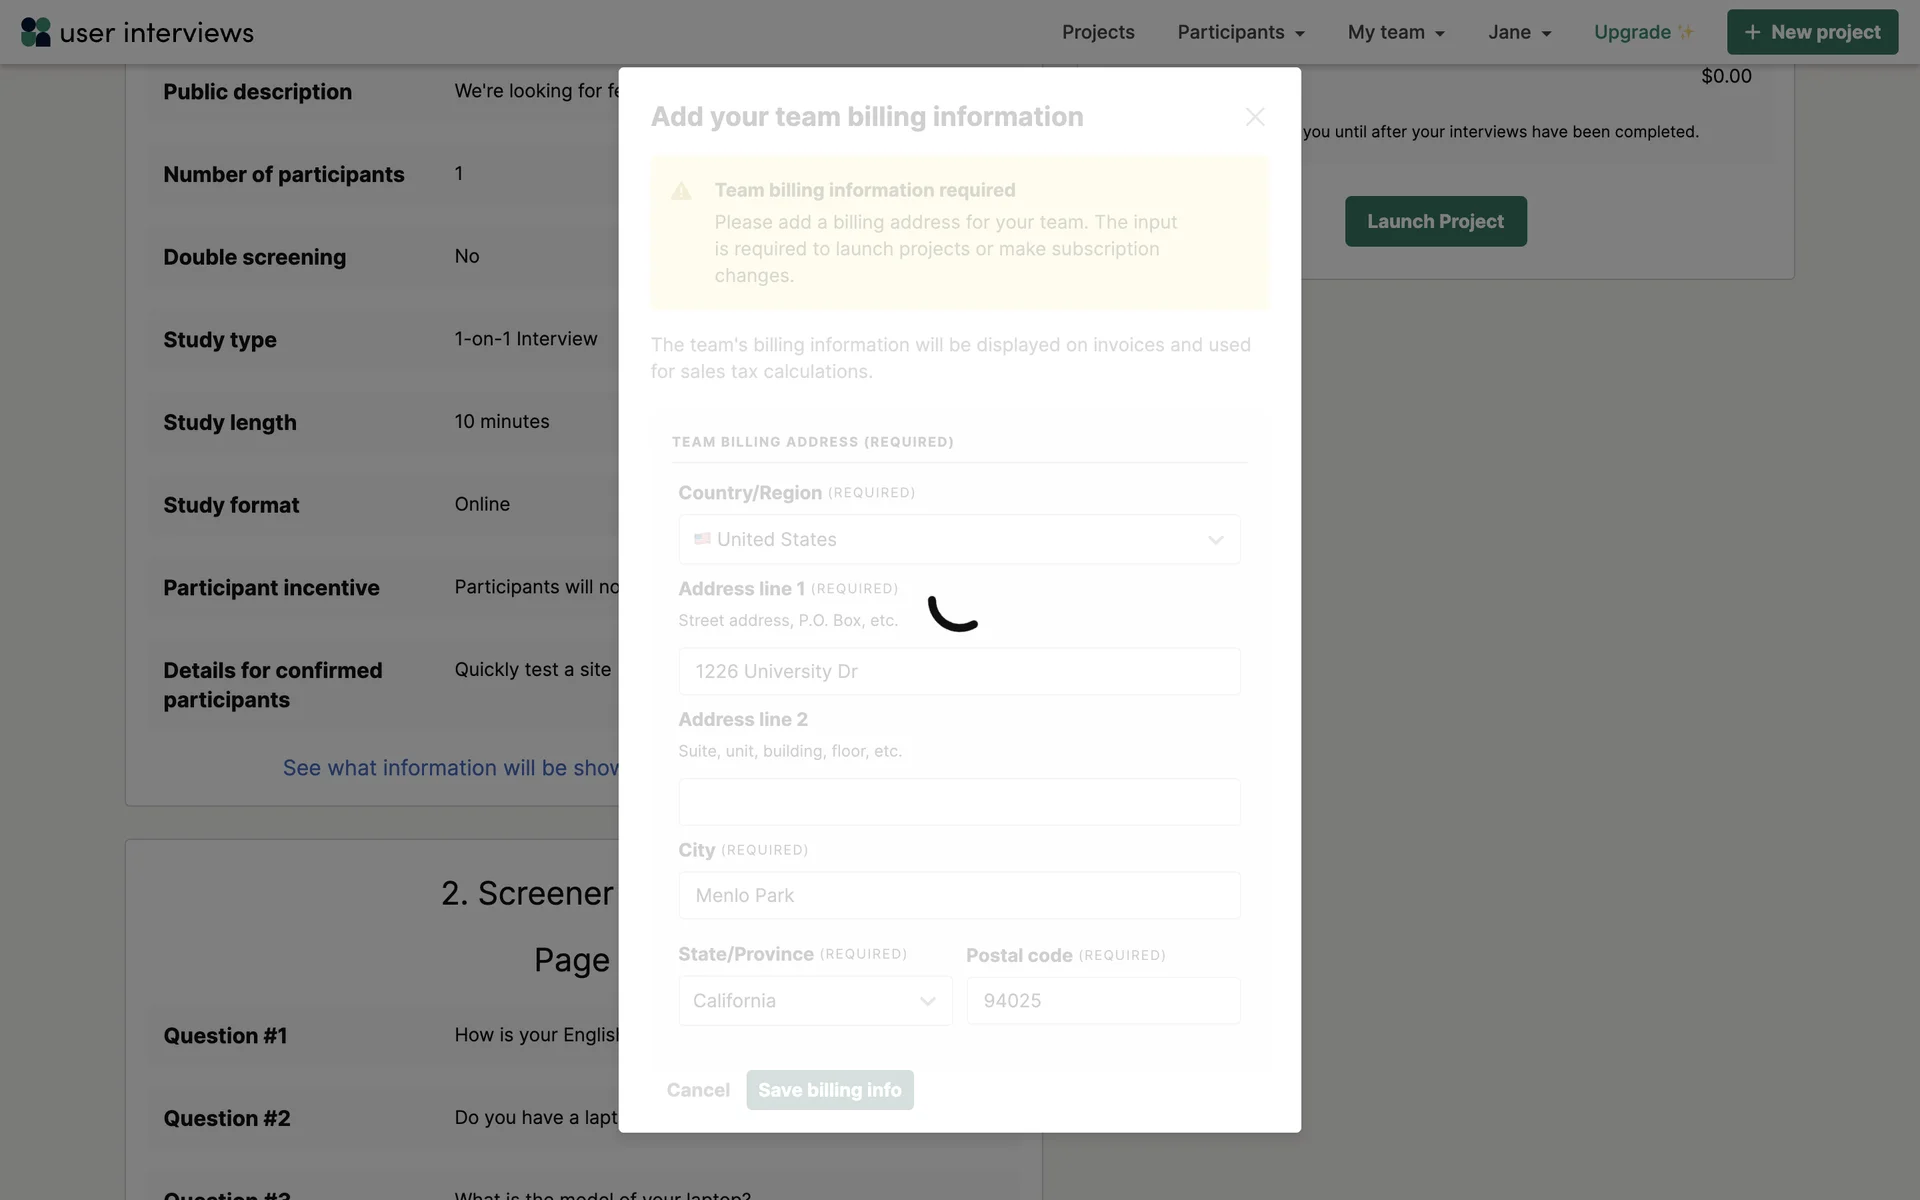Viewport: 1920px width, 1200px height.
Task: Click the United States flag icon
Action: coord(702,539)
